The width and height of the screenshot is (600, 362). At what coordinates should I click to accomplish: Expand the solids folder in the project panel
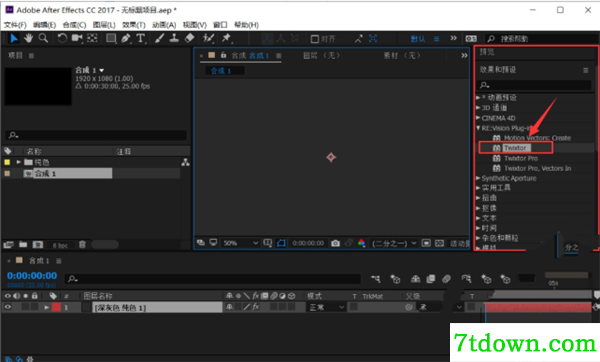click(x=18, y=162)
